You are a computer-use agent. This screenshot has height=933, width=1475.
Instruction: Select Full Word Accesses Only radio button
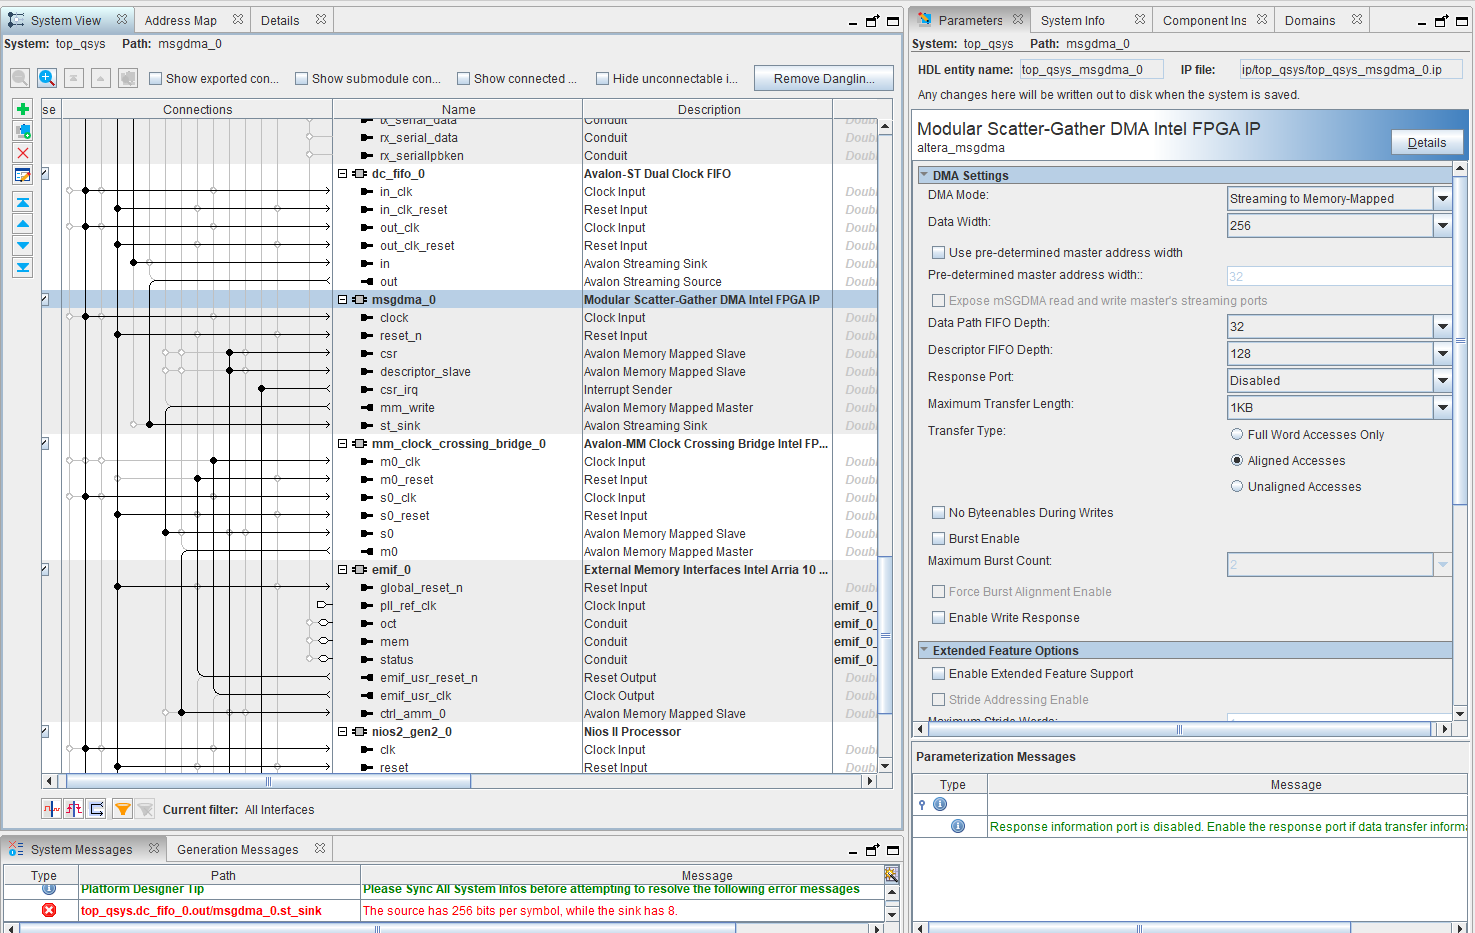click(1237, 435)
